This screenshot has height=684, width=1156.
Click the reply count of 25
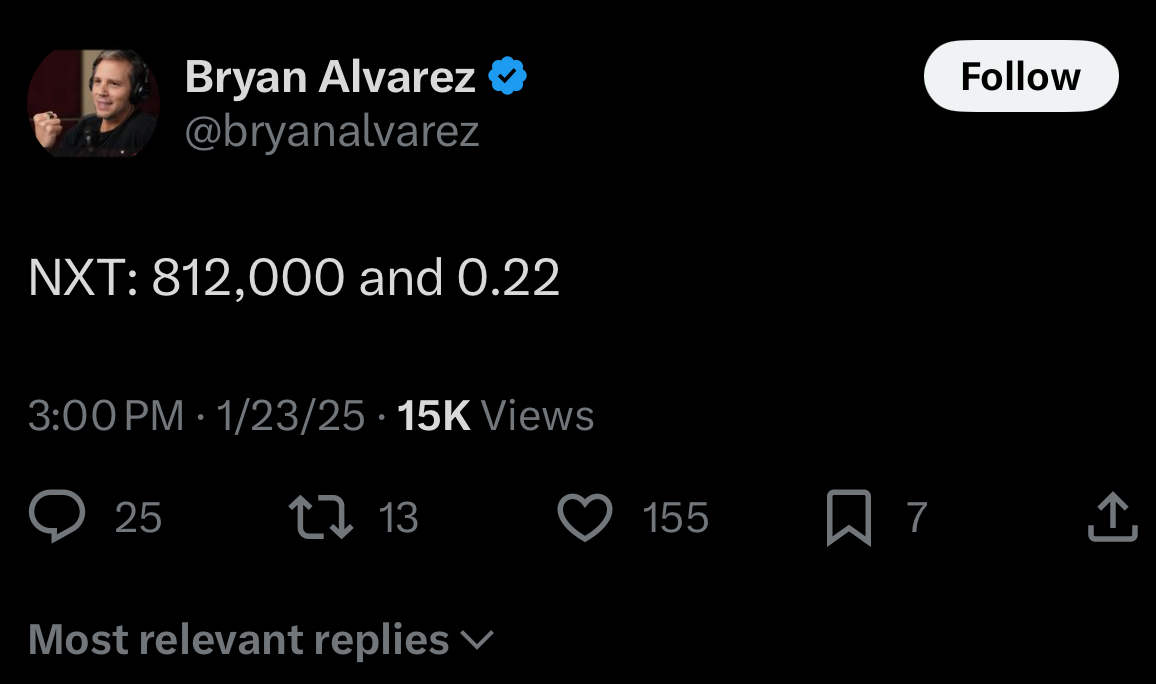tap(138, 518)
